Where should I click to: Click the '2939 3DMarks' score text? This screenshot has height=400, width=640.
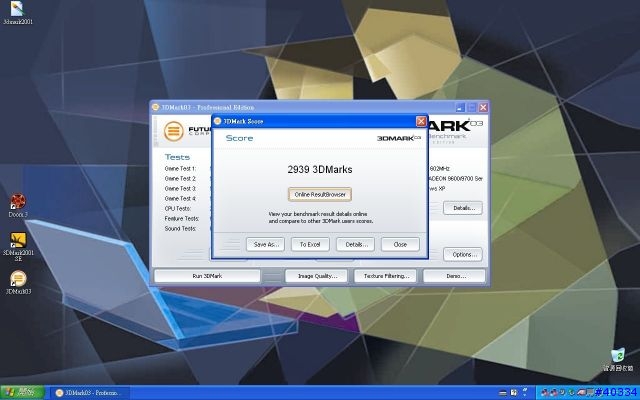point(320,169)
